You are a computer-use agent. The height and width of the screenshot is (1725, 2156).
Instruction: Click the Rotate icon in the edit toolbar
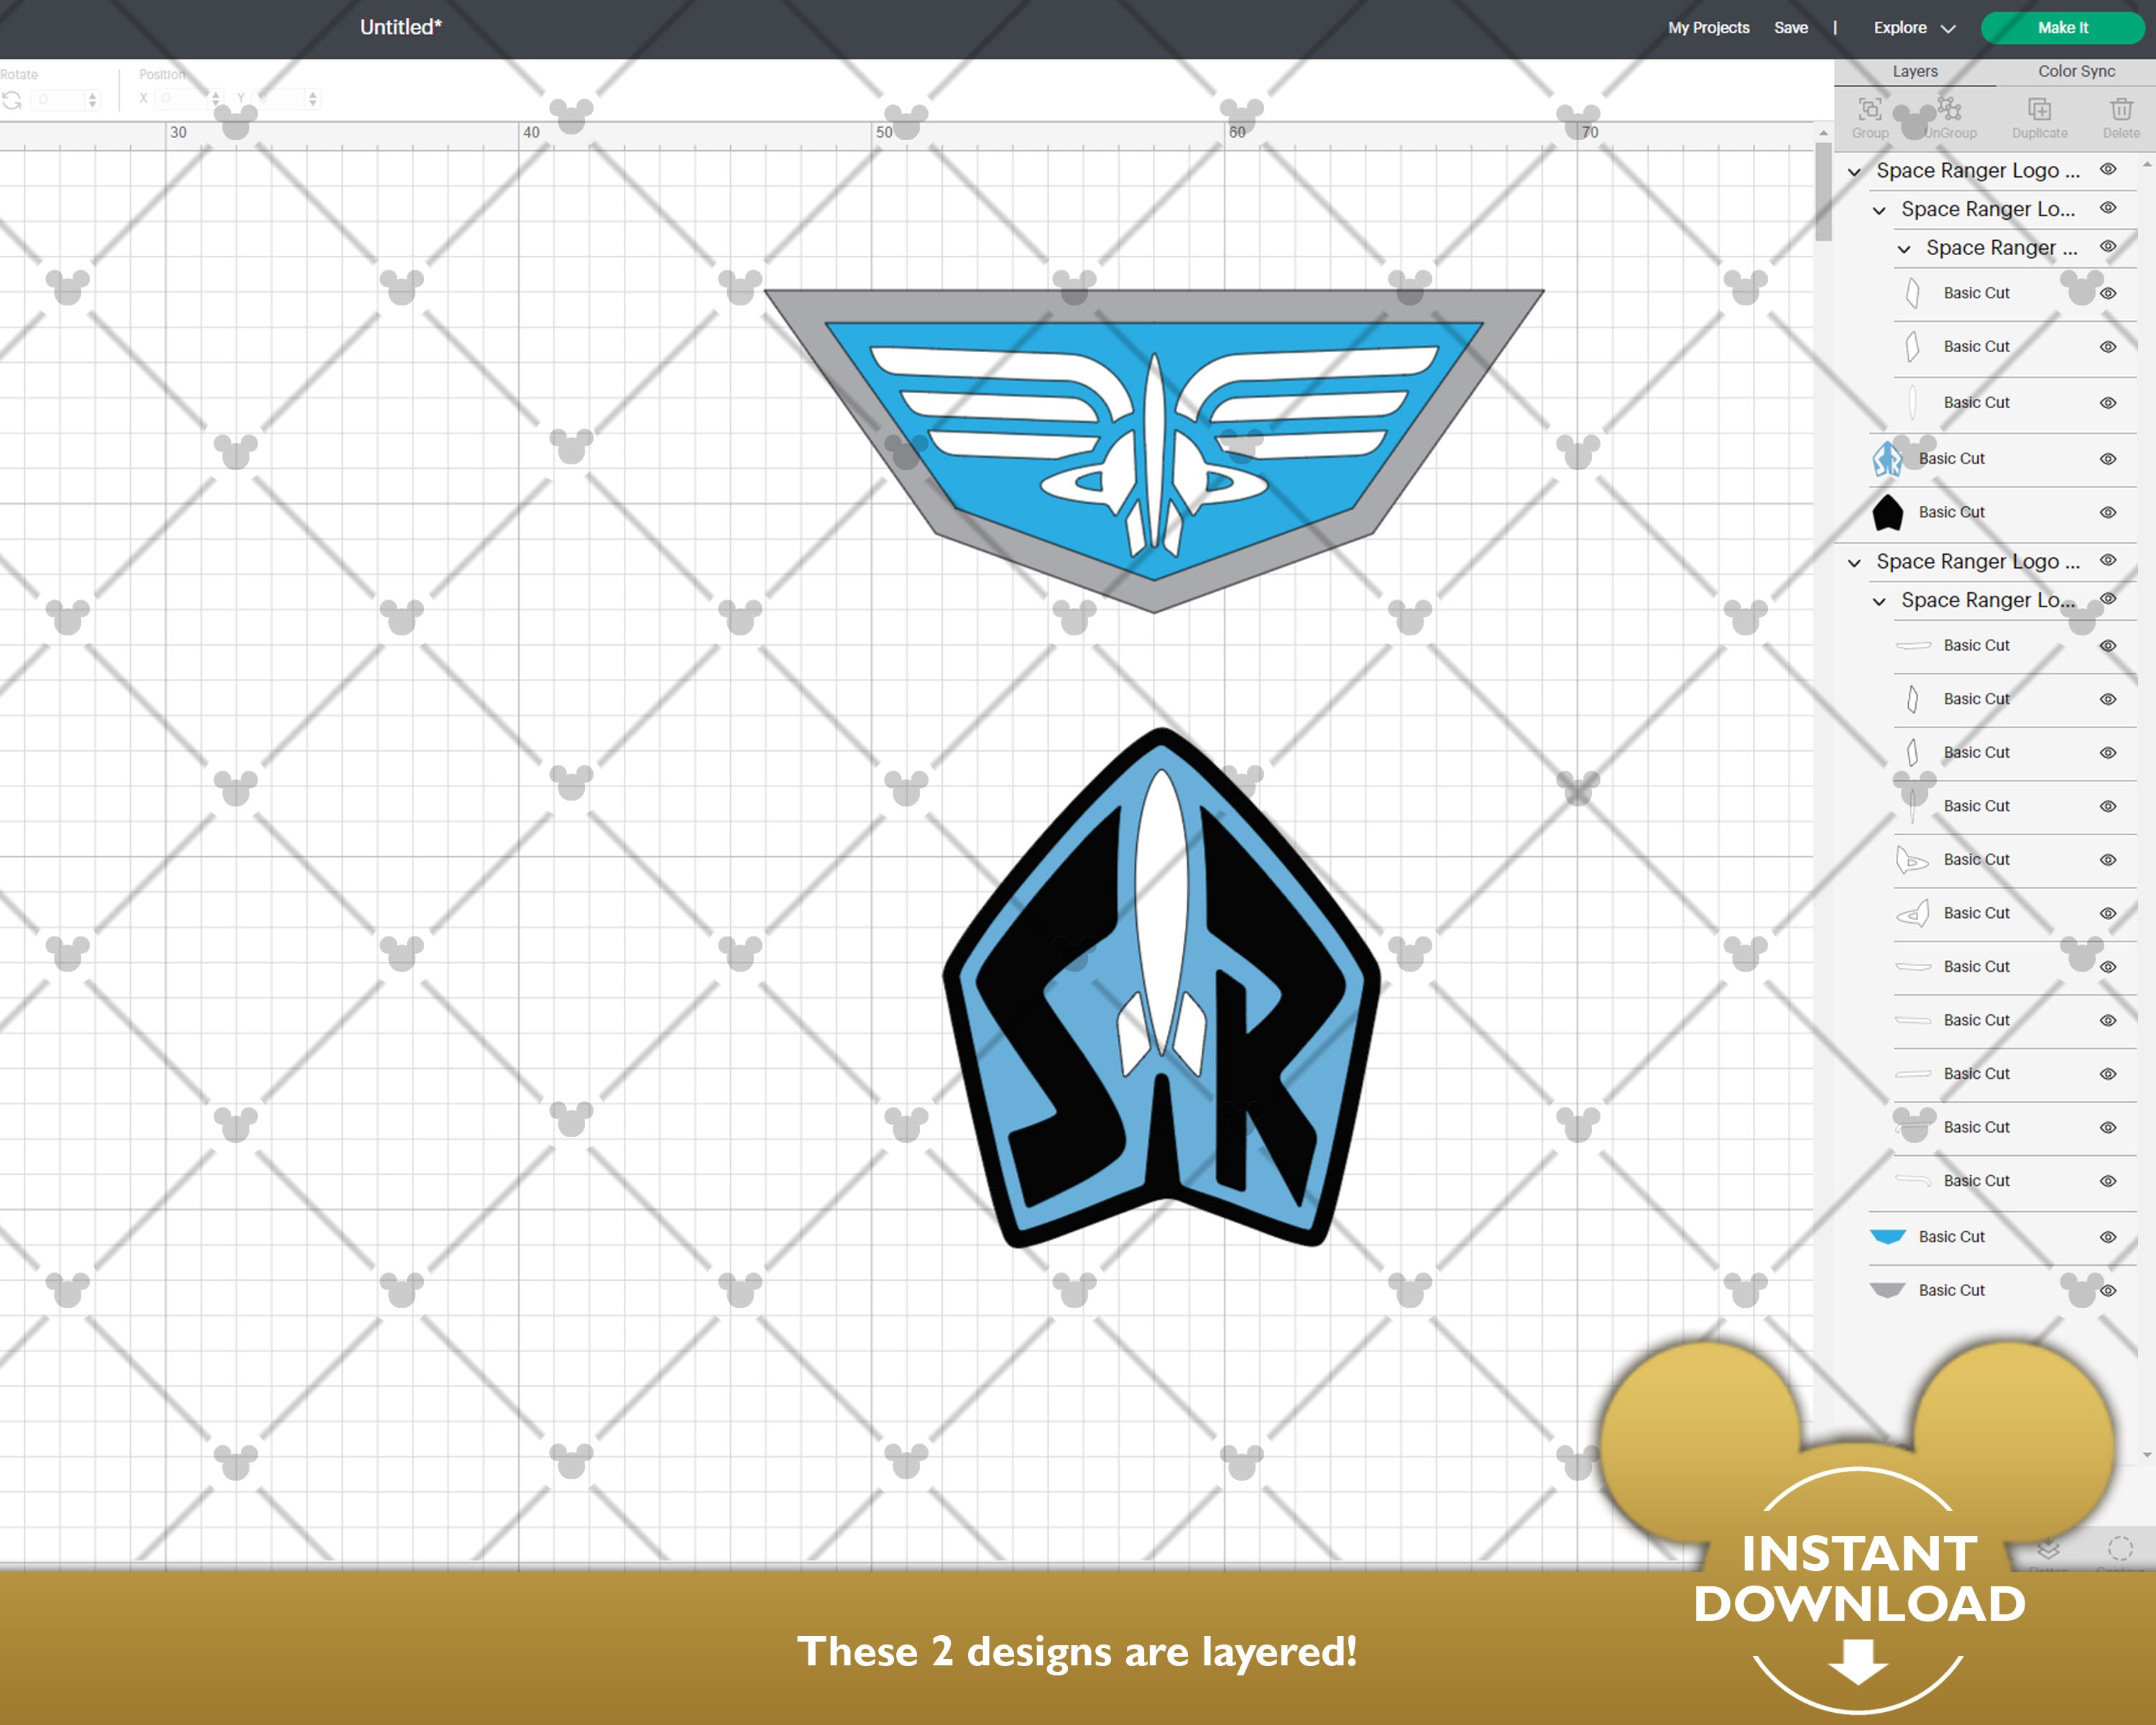(x=14, y=99)
